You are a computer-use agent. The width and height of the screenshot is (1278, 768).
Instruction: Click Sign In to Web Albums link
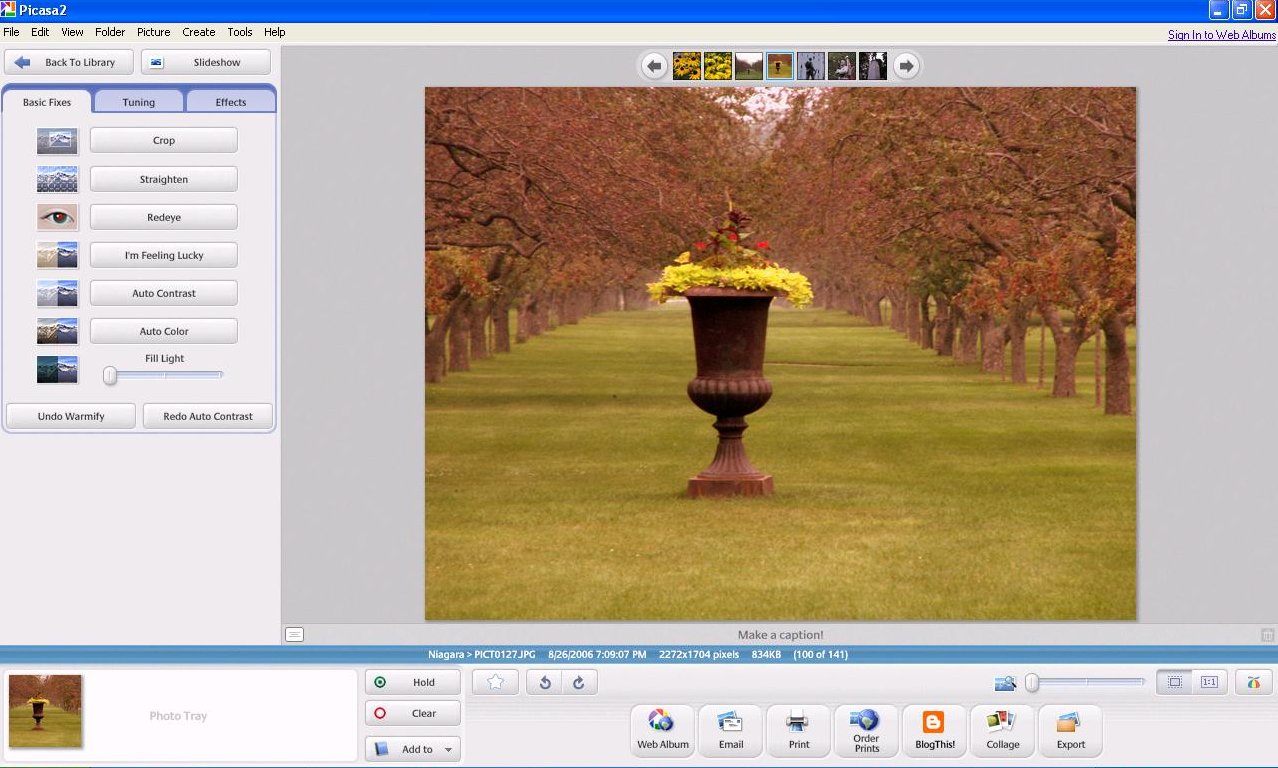tap(1221, 35)
